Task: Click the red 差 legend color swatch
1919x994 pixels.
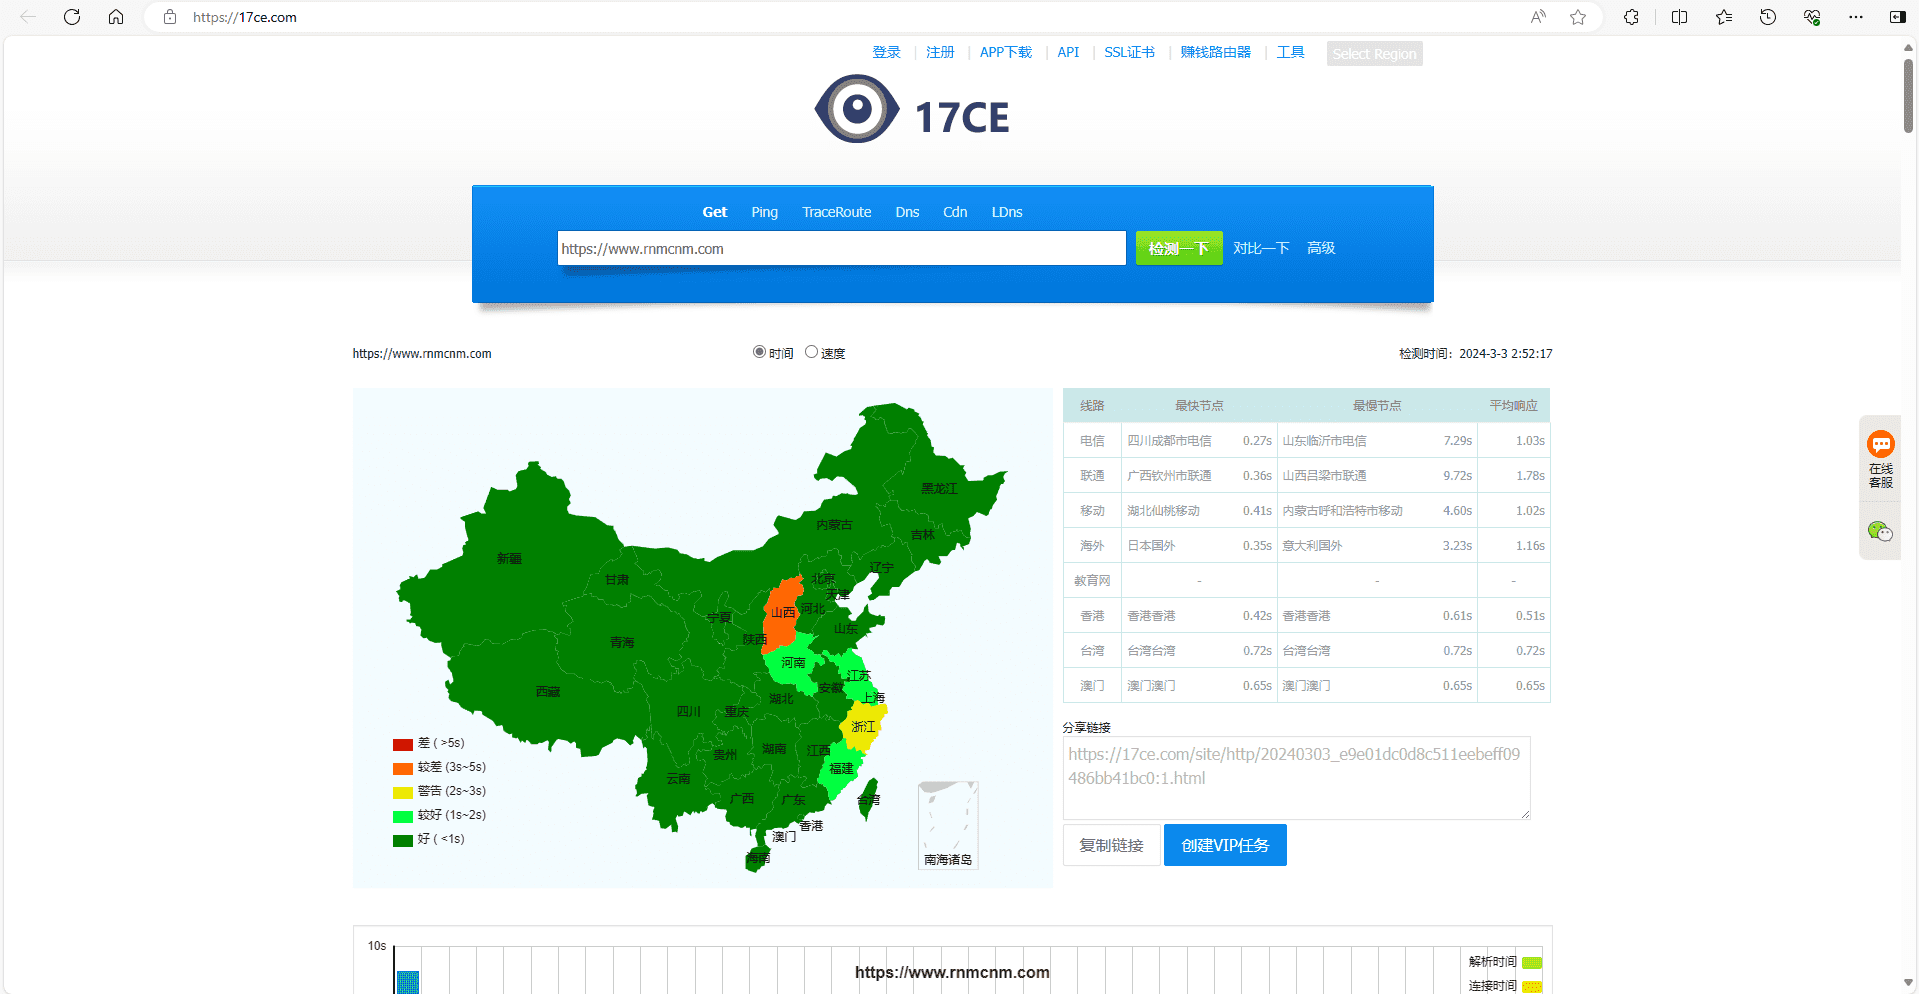Action: (402, 743)
